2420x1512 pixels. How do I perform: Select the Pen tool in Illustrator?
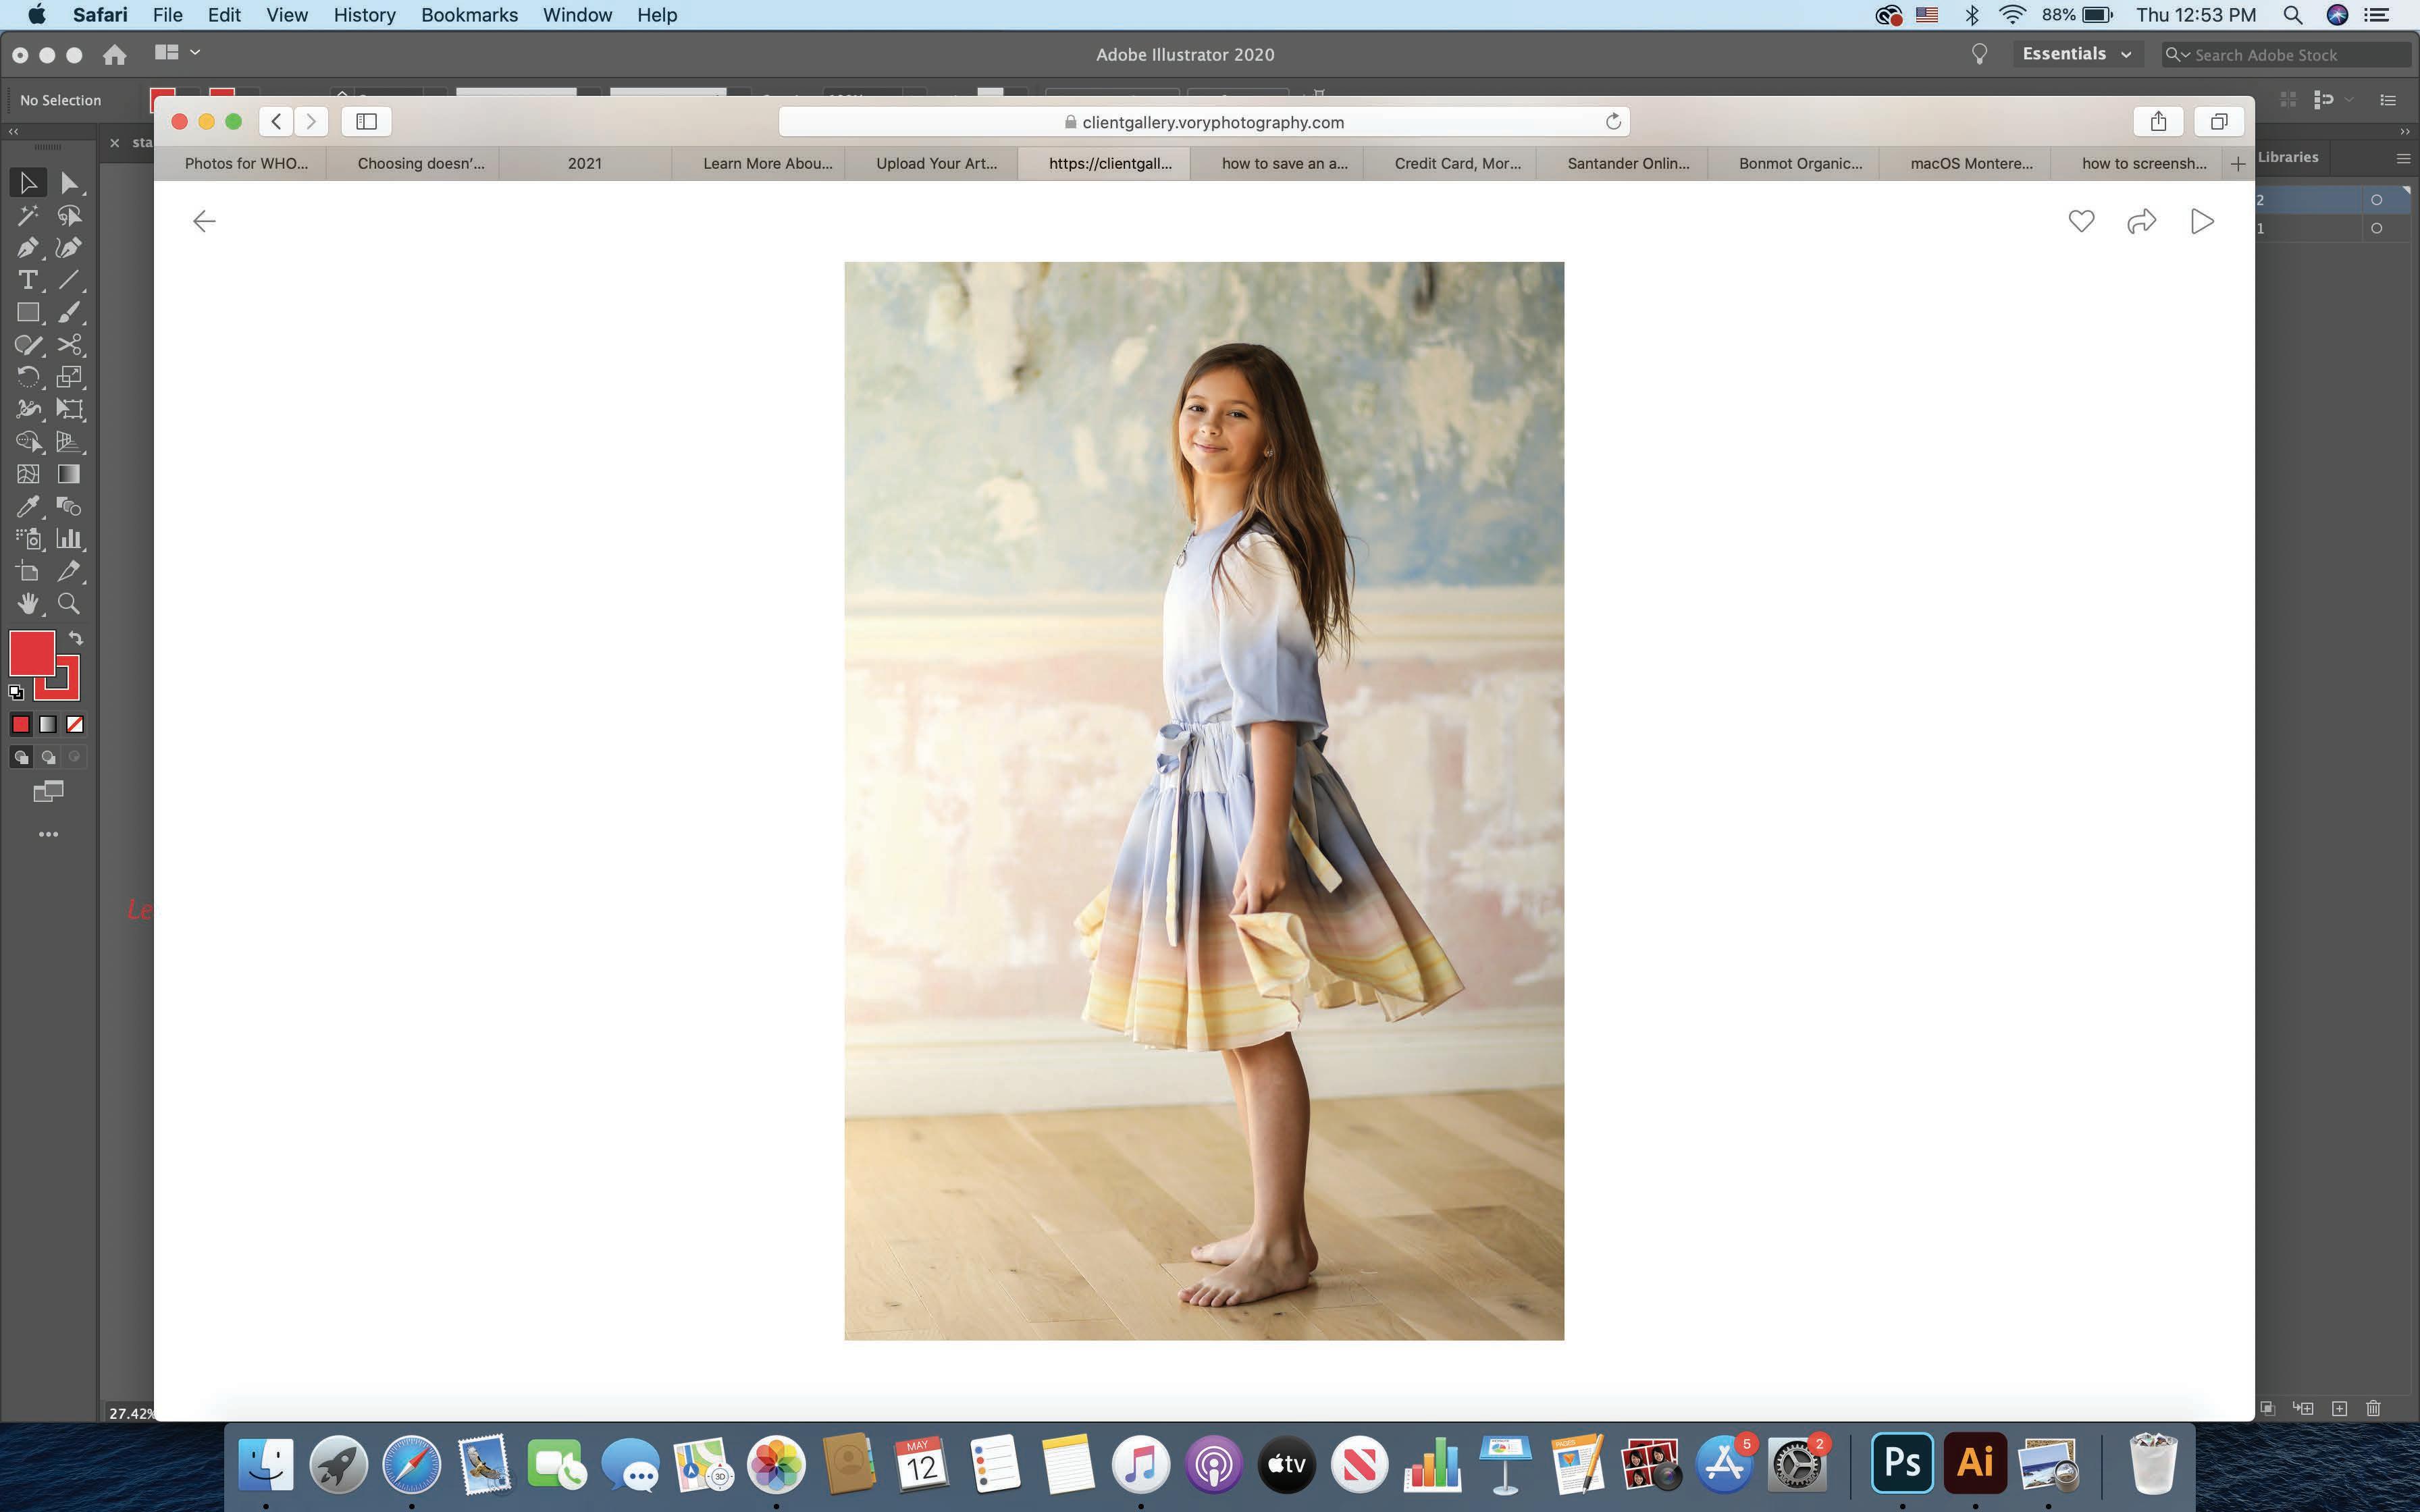point(27,248)
